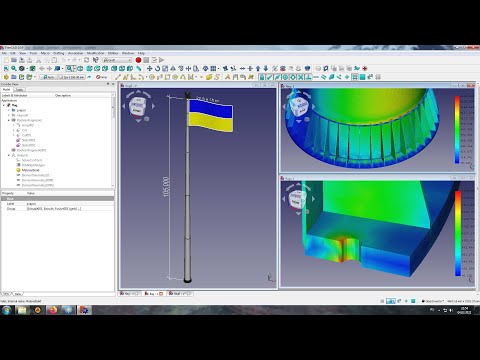The width and height of the screenshot is (480, 360).
Task: Go forward with the right navigation arrow
Action: (x=49, y=68)
